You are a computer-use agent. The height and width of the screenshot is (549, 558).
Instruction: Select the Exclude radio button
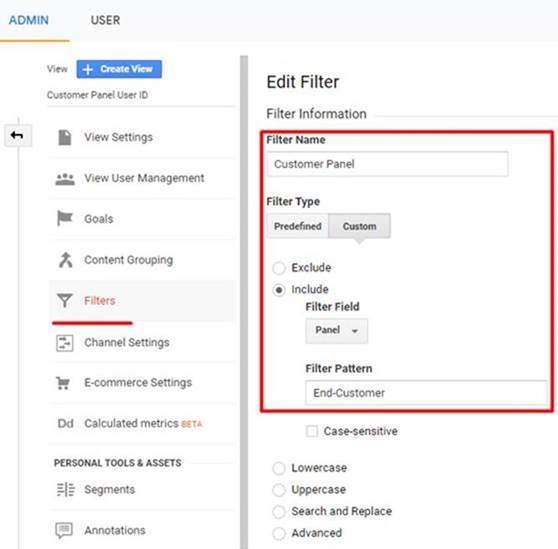pos(279,268)
